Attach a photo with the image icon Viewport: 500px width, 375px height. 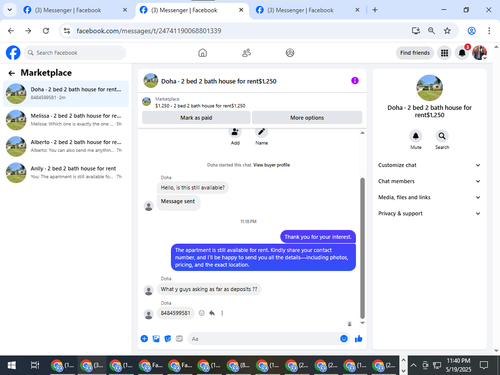156,339
